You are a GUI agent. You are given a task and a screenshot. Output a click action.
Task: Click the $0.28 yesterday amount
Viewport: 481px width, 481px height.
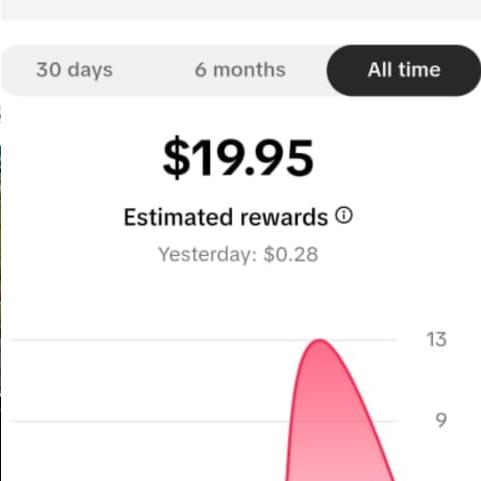(291, 255)
